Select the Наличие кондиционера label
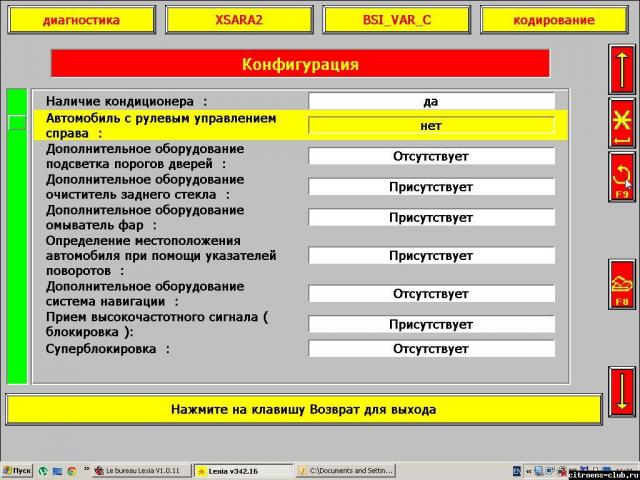The height and width of the screenshot is (480, 640). coord(127,101)
